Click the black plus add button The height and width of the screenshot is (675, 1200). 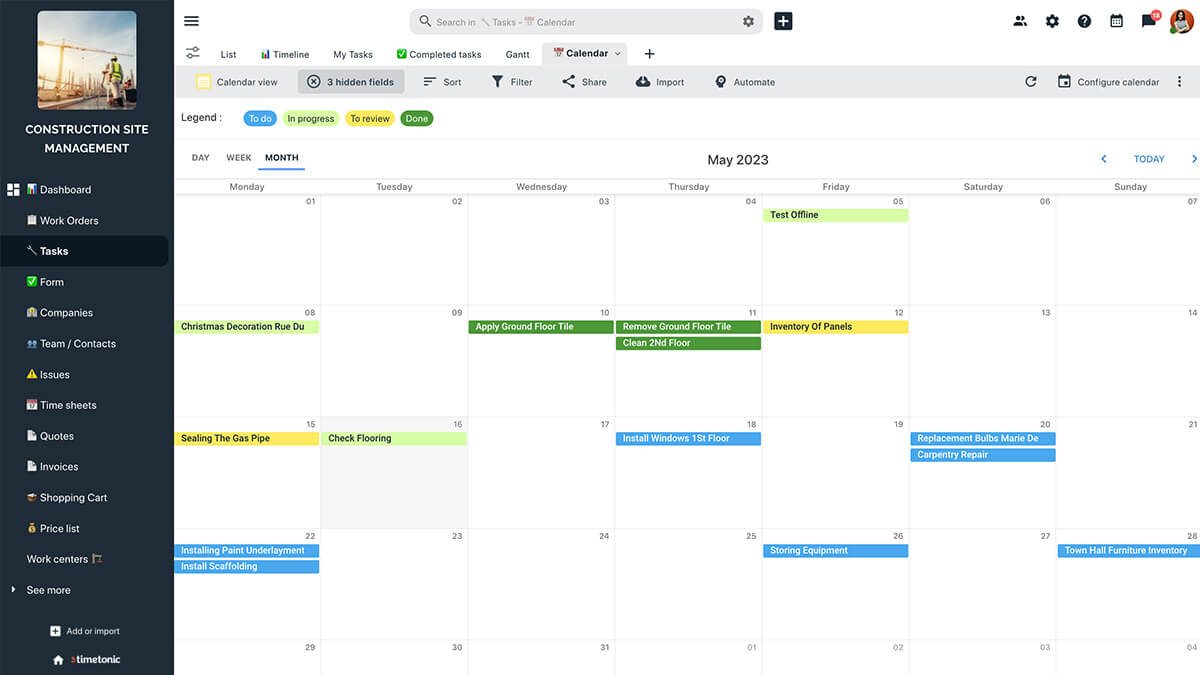coord(783,21)
